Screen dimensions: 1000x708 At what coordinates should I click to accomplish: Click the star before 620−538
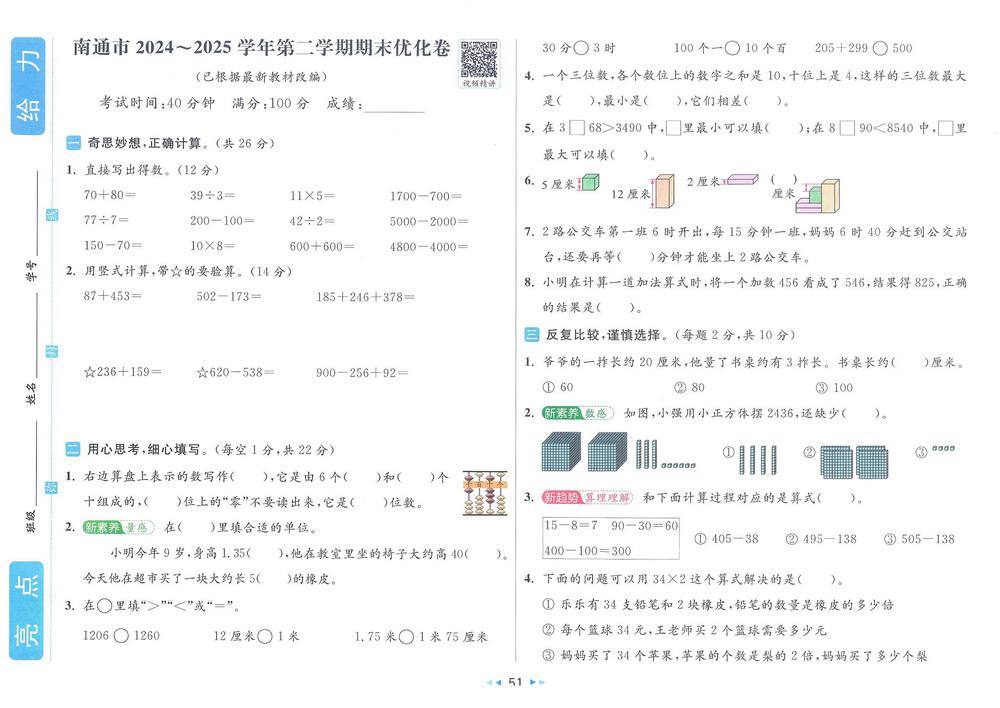coord(202,372)
